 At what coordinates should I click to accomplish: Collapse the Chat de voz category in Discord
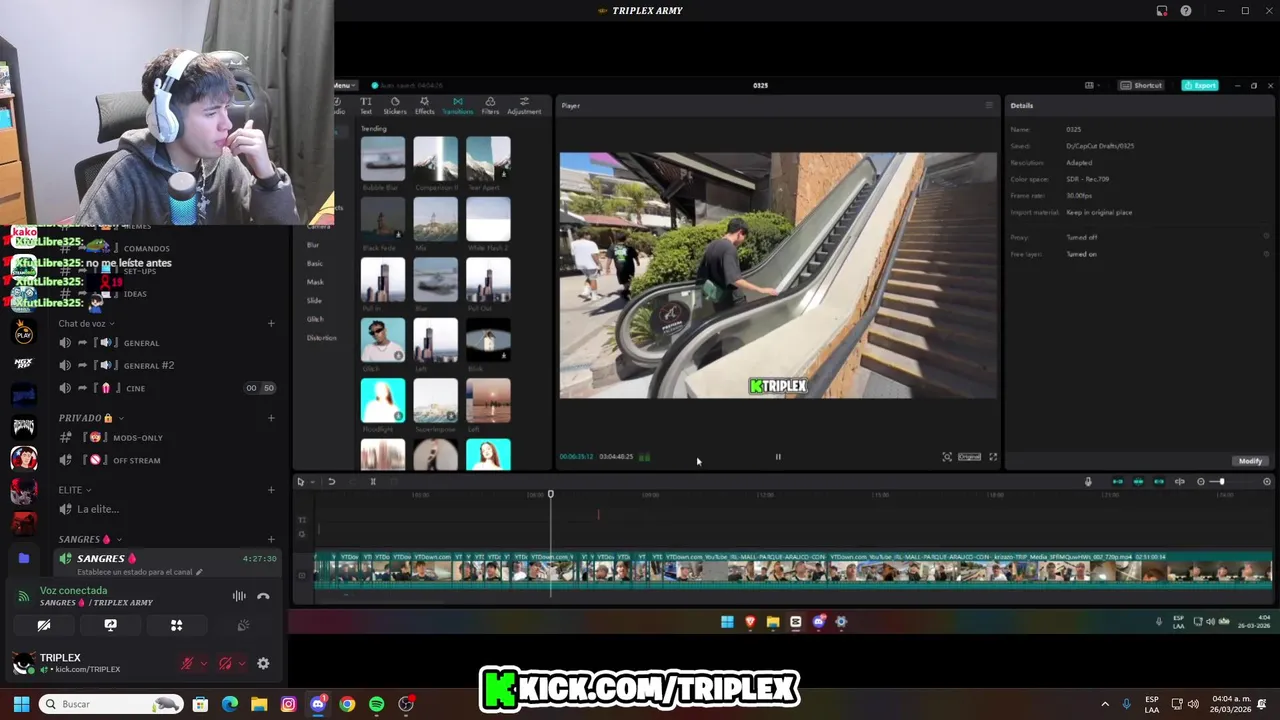[86, 324]
